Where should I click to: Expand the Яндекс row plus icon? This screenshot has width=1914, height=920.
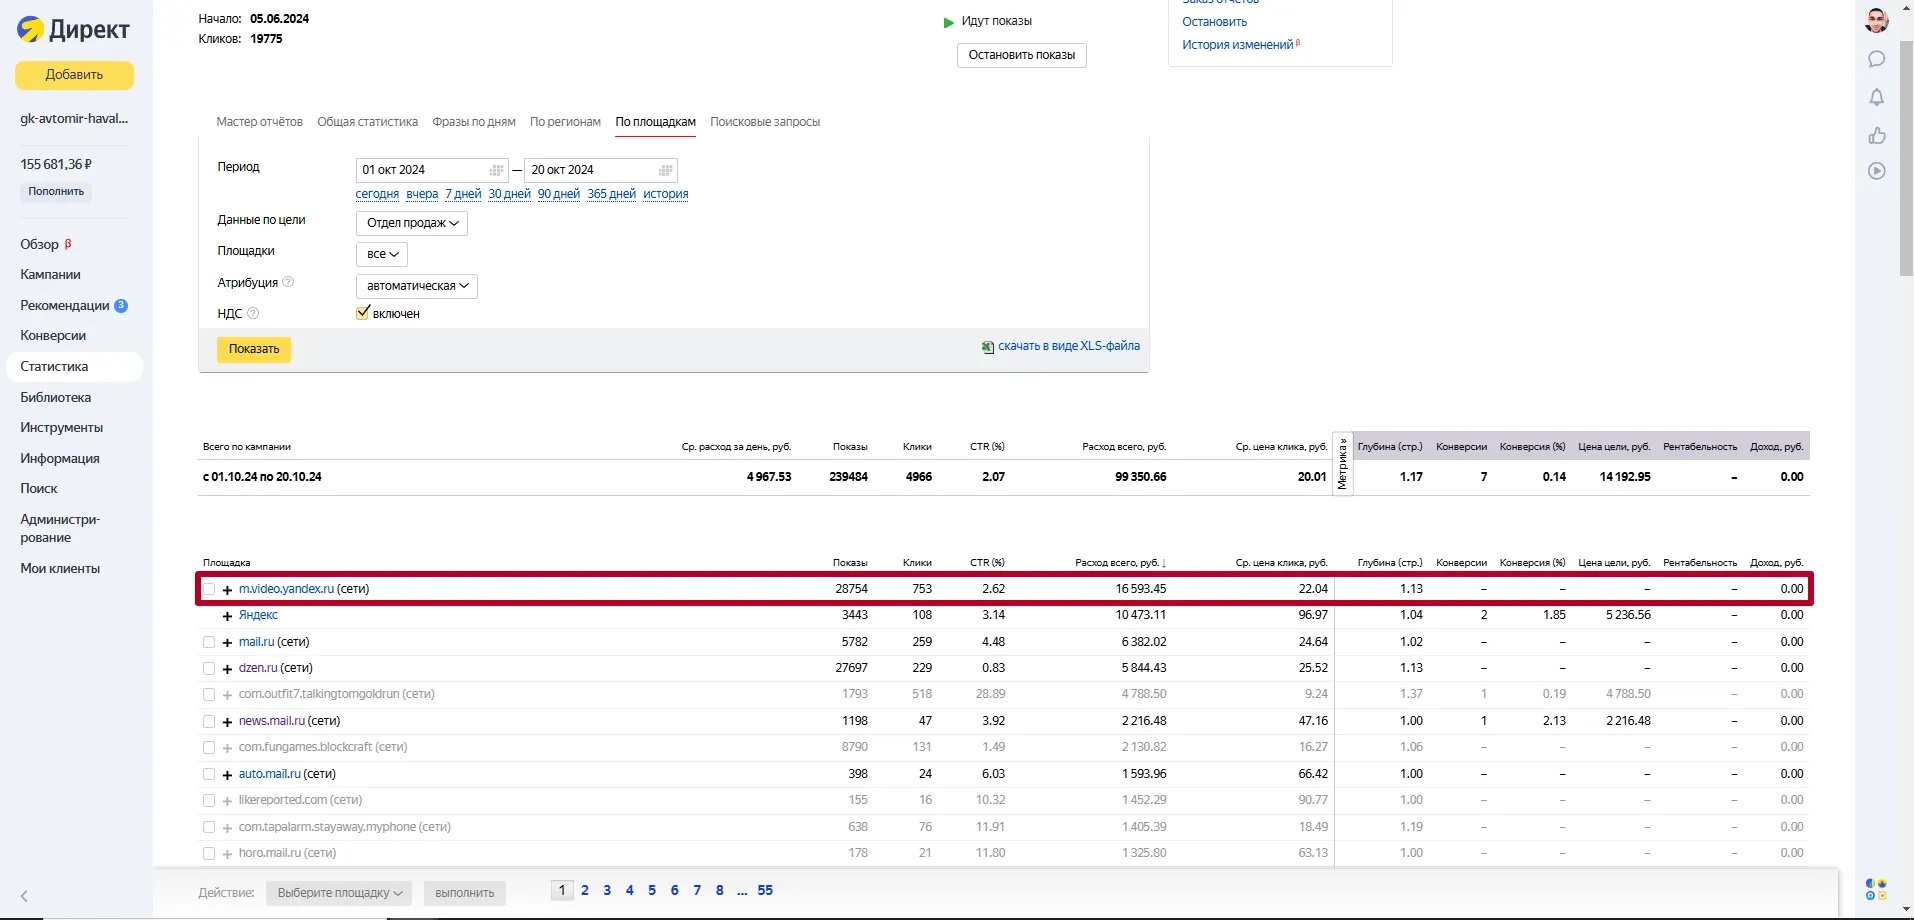(227, 616)
